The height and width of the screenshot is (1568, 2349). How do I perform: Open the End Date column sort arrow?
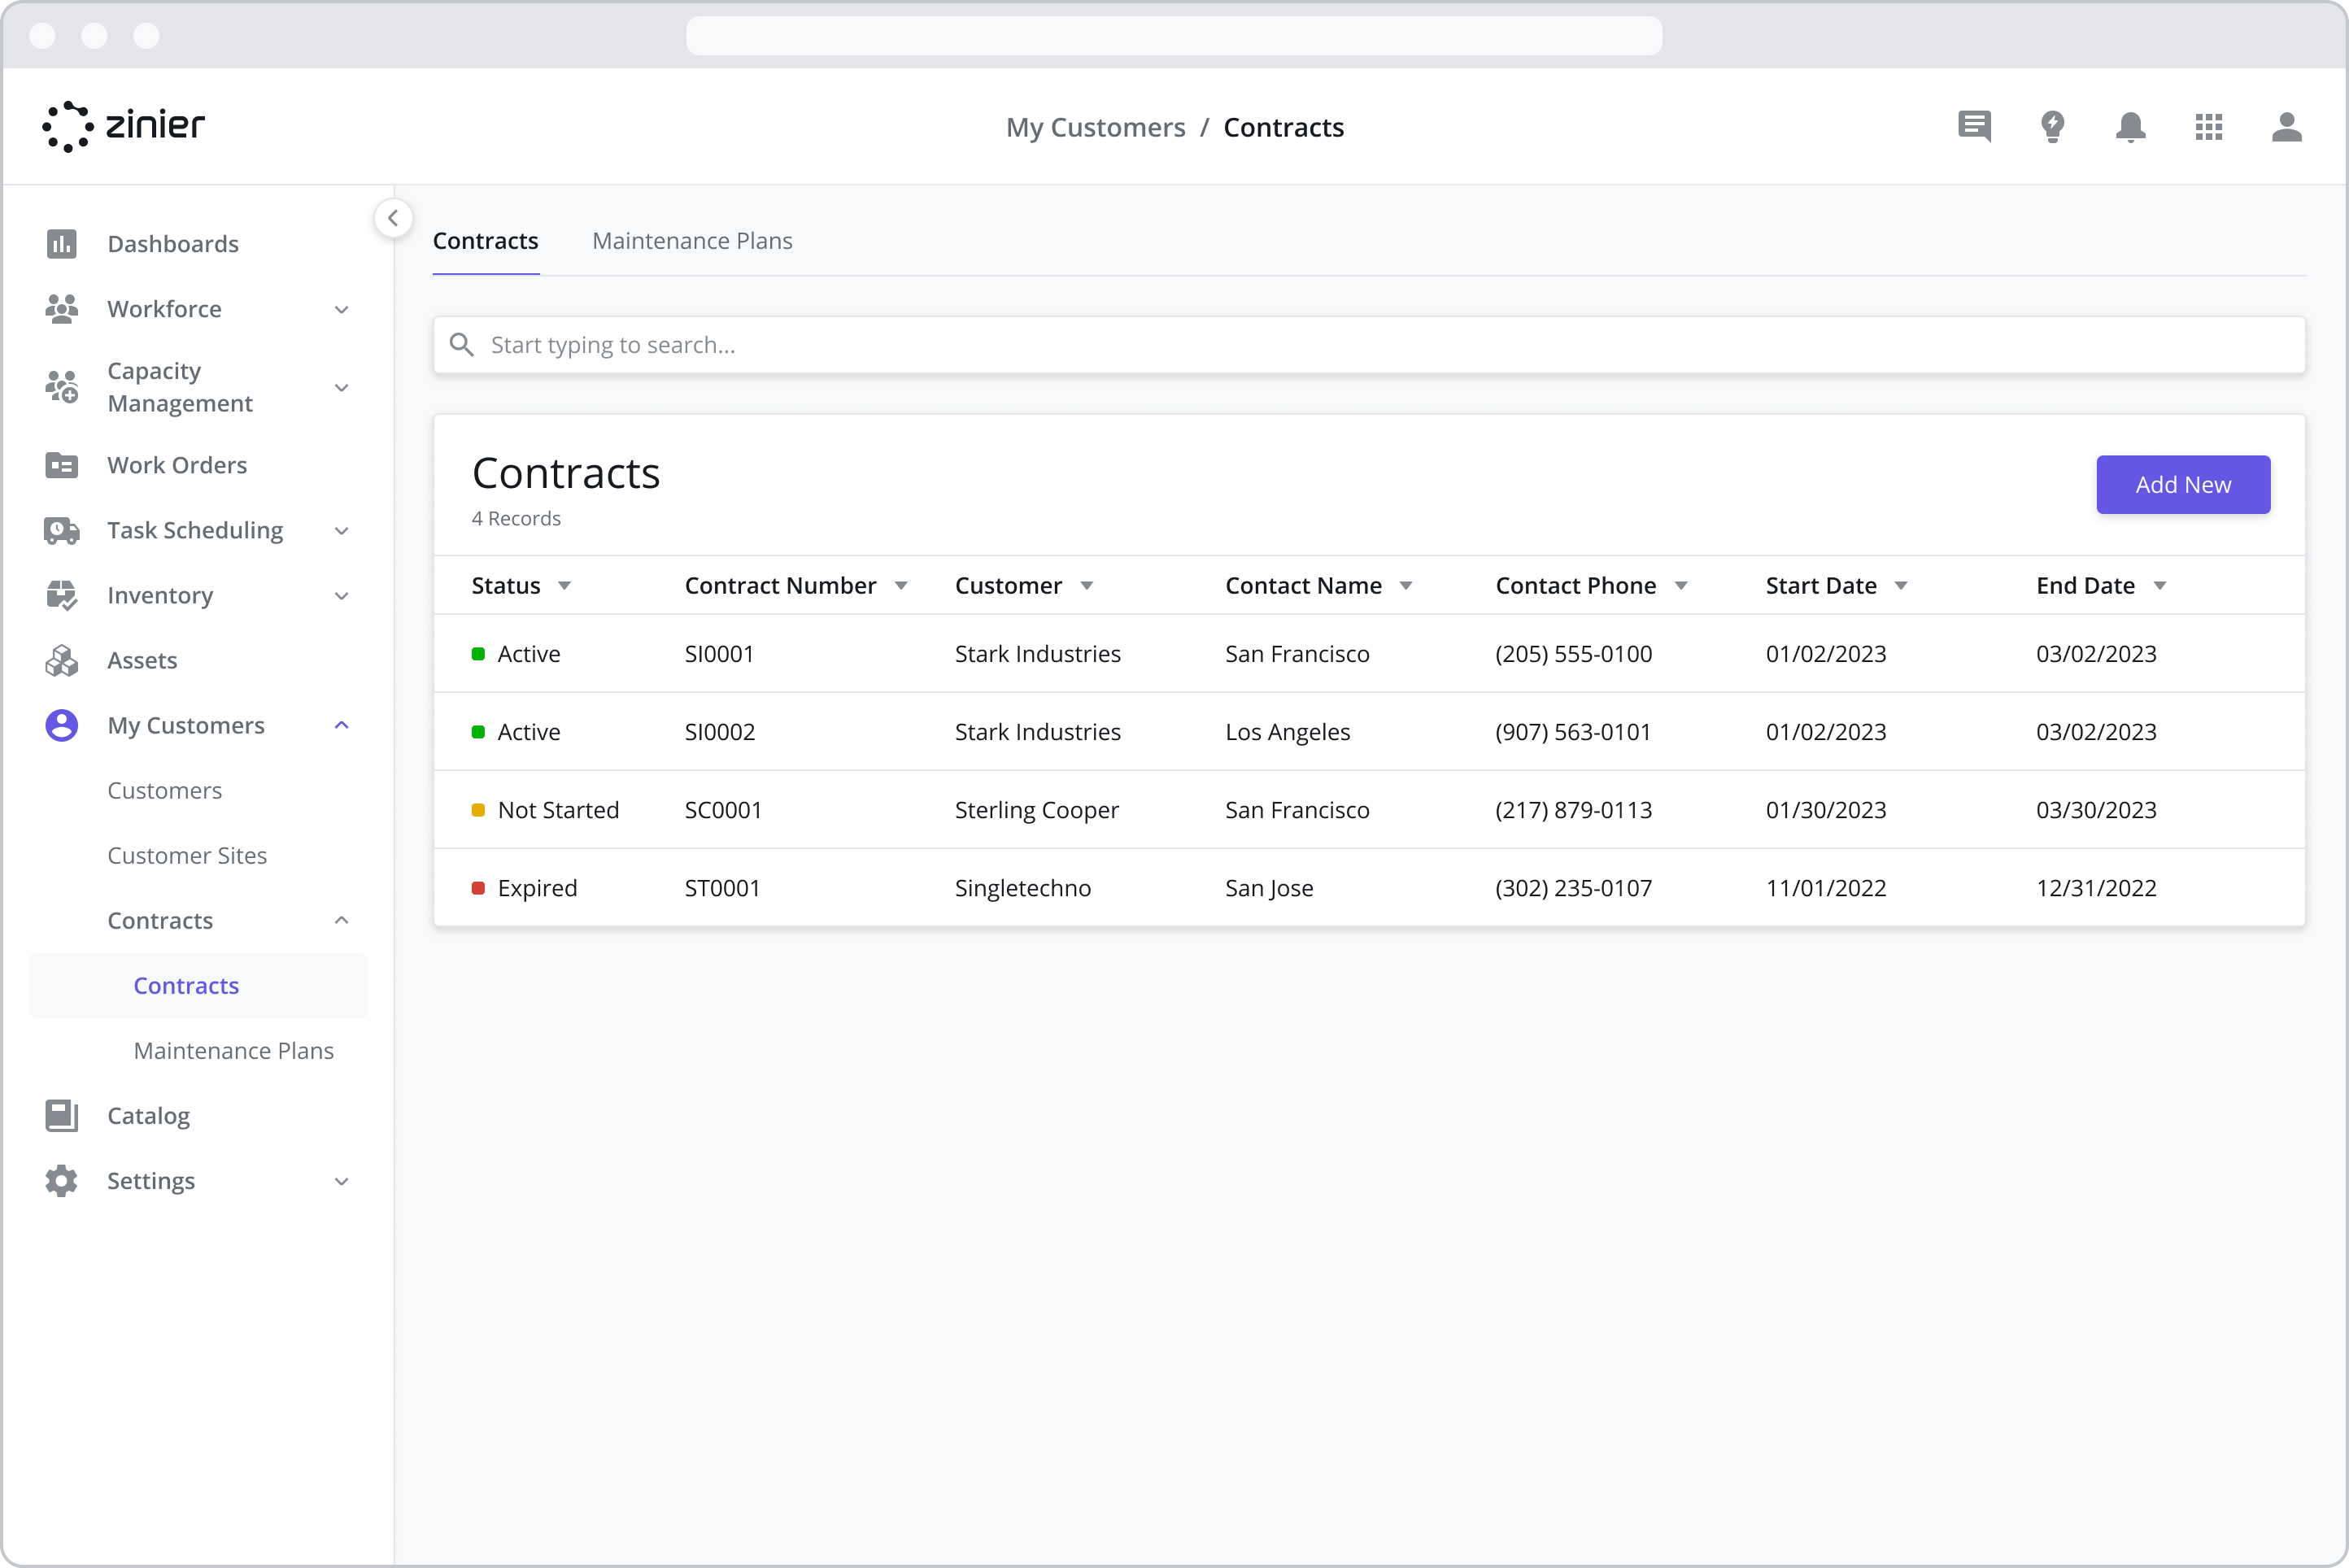point(2160,586)
